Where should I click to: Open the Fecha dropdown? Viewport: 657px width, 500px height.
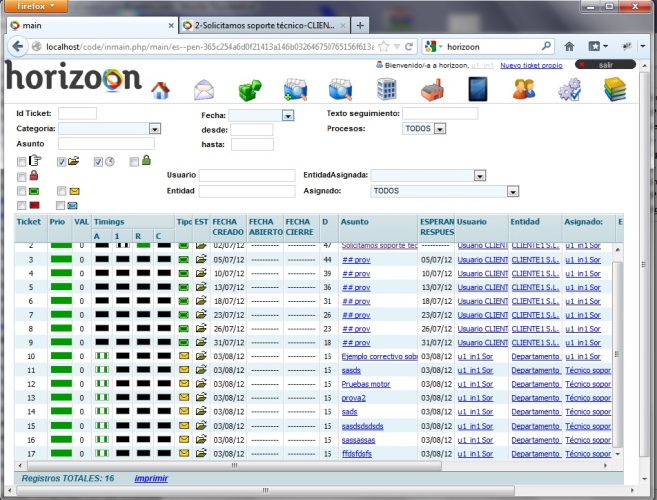tap(288, 115)
